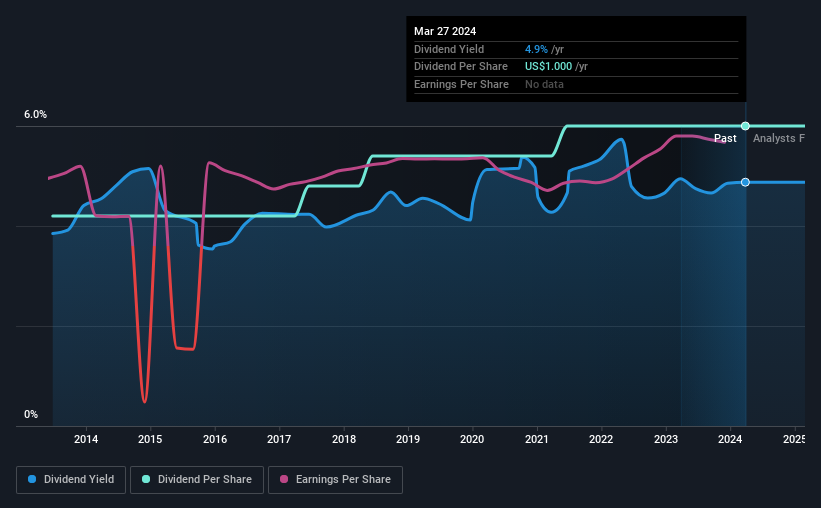Select the 2024 label on the time axis

pyautogui.click(x=730, y=439)
